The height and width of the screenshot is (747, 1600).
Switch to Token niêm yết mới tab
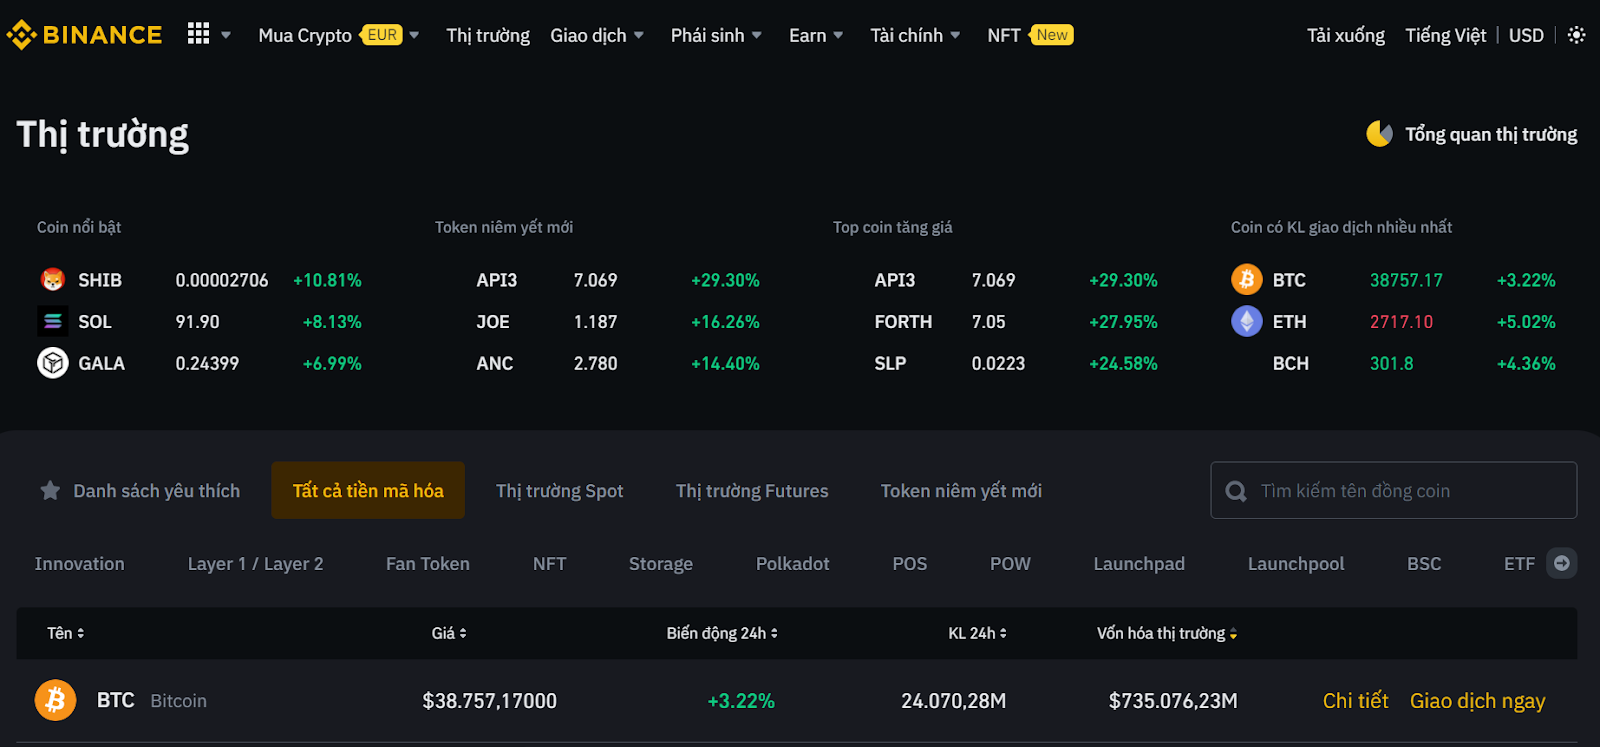[961, 490]
